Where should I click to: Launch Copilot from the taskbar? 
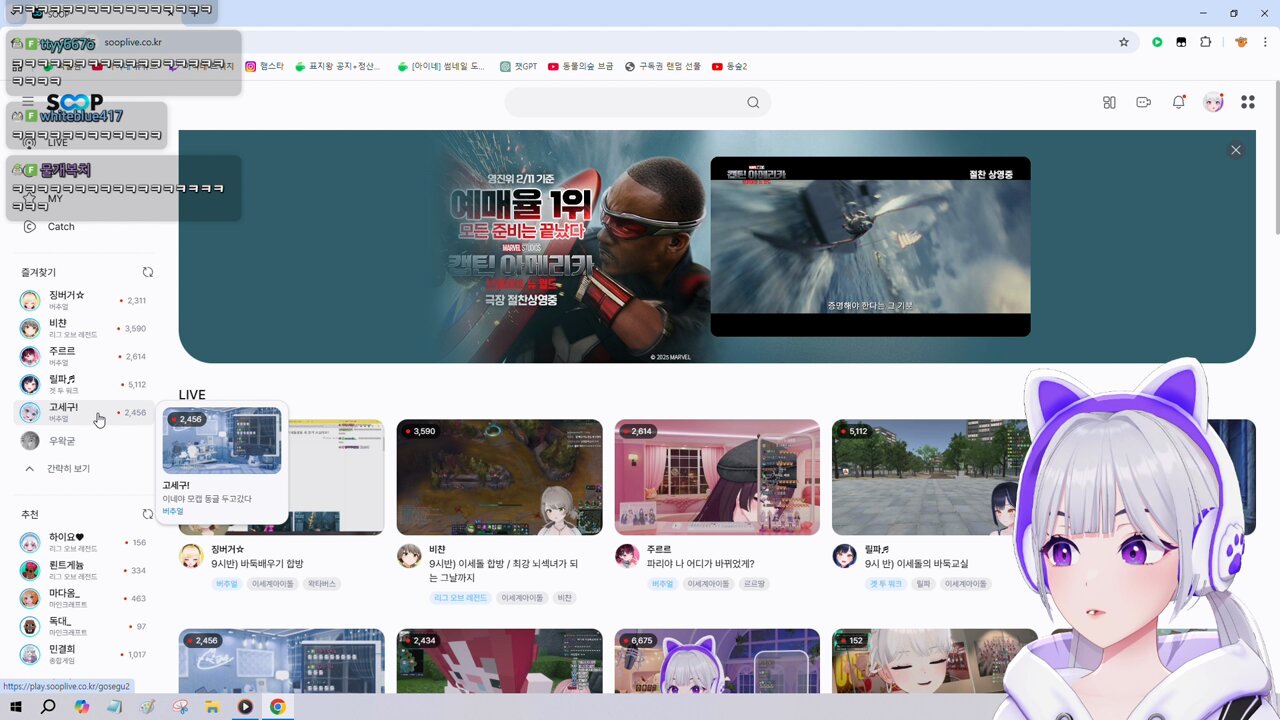tap(81, 707)
